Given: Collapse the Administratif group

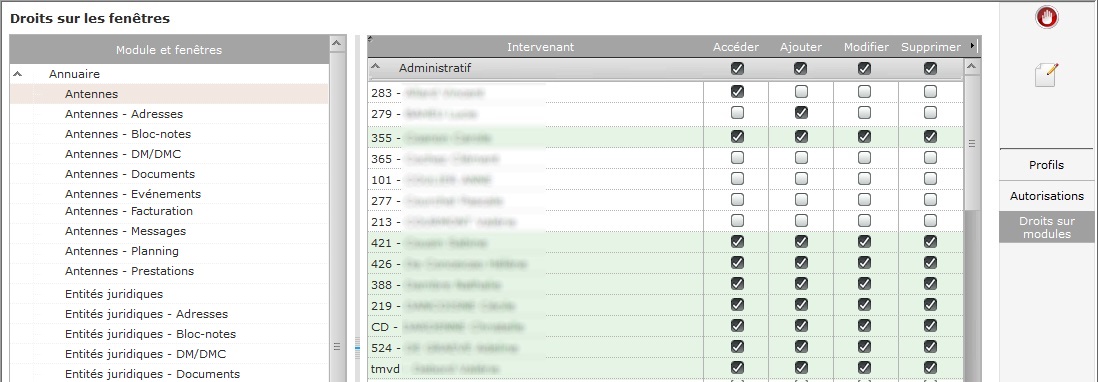Looking at the screenshot, I should click(375, 68).
